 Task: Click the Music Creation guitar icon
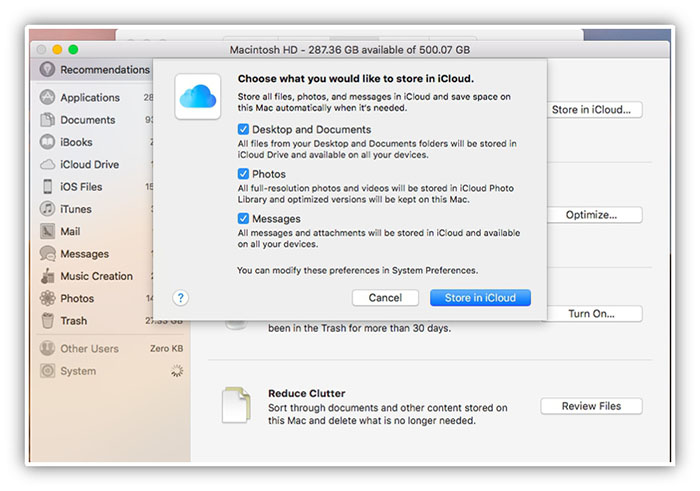point(47,276)
